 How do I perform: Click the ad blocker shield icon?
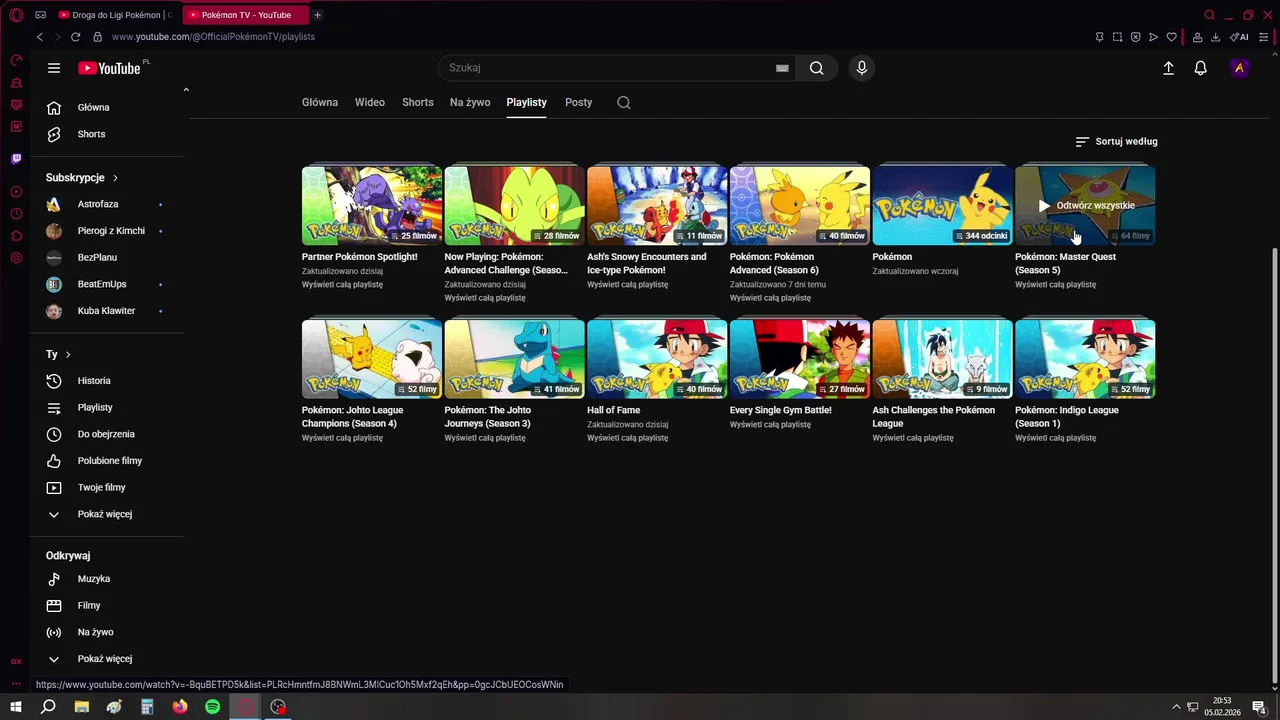(1135, 37)
